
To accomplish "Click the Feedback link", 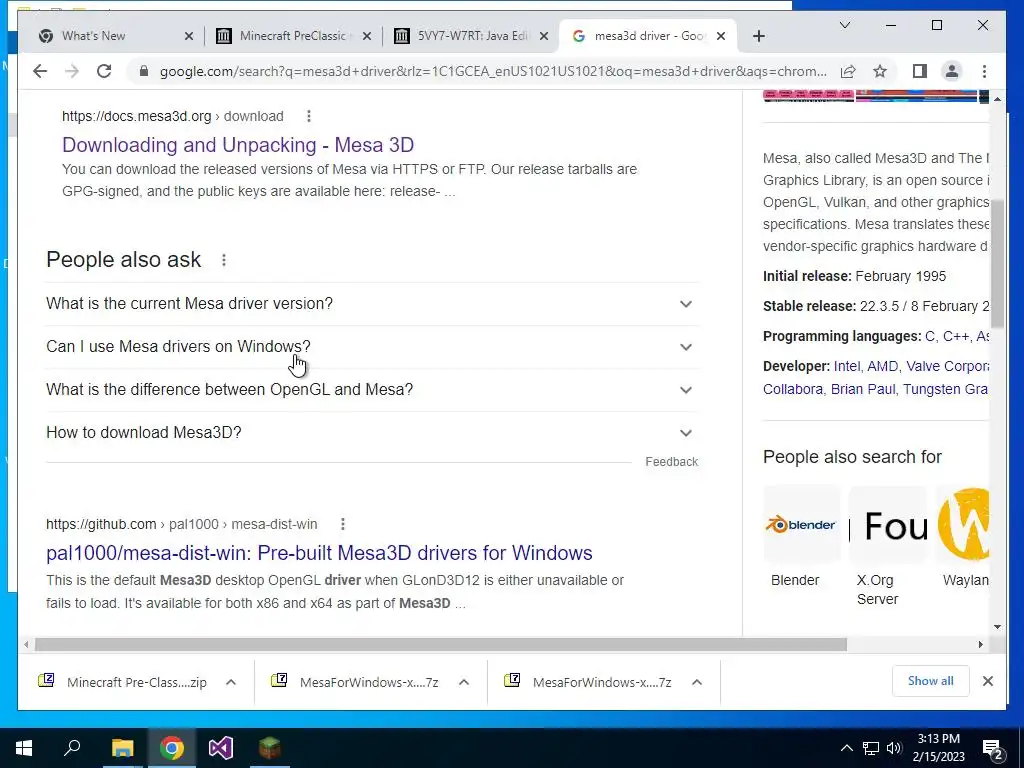I will tap(671, 462).
